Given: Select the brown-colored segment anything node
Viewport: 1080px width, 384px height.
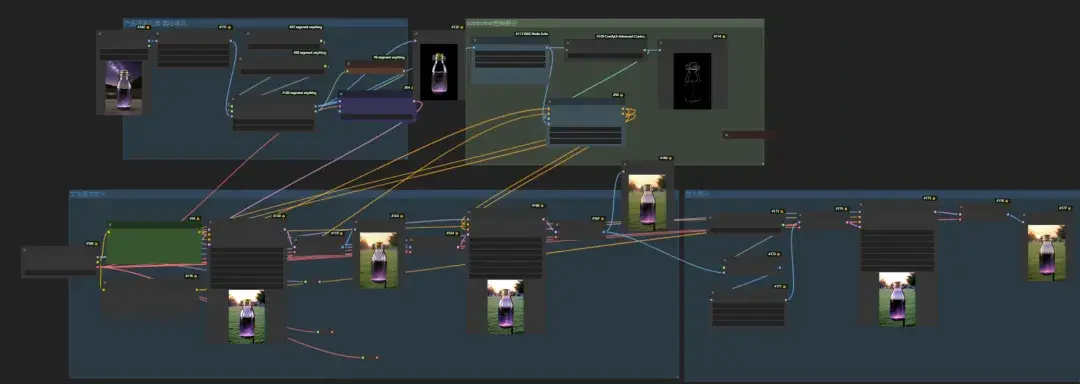Looking at the screenshot, I should coord(375,67).
